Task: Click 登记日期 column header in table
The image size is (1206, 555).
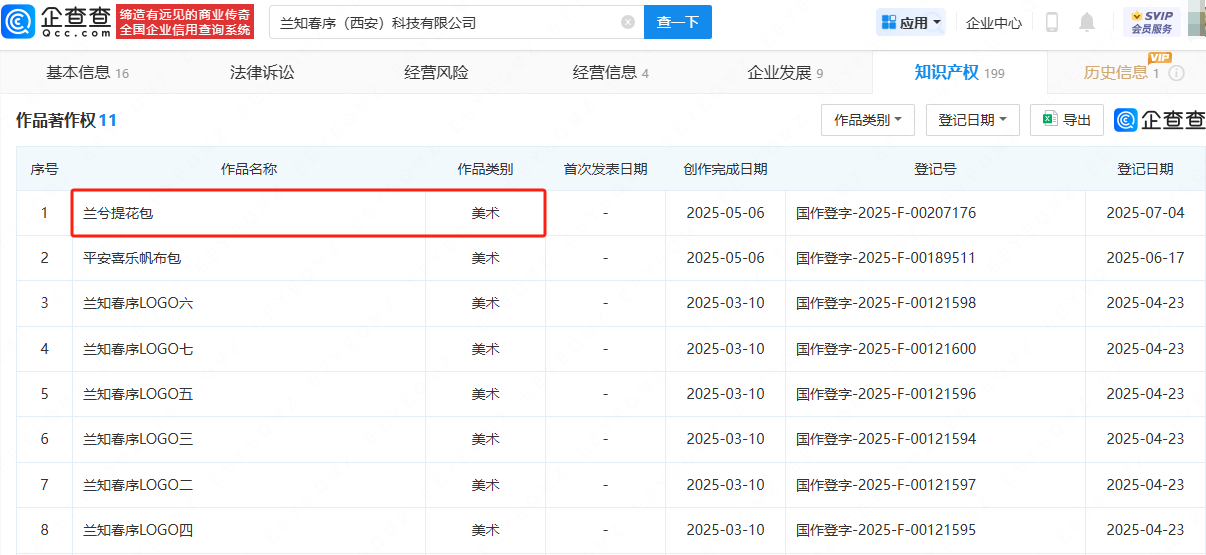Action: coord(1145,169)
